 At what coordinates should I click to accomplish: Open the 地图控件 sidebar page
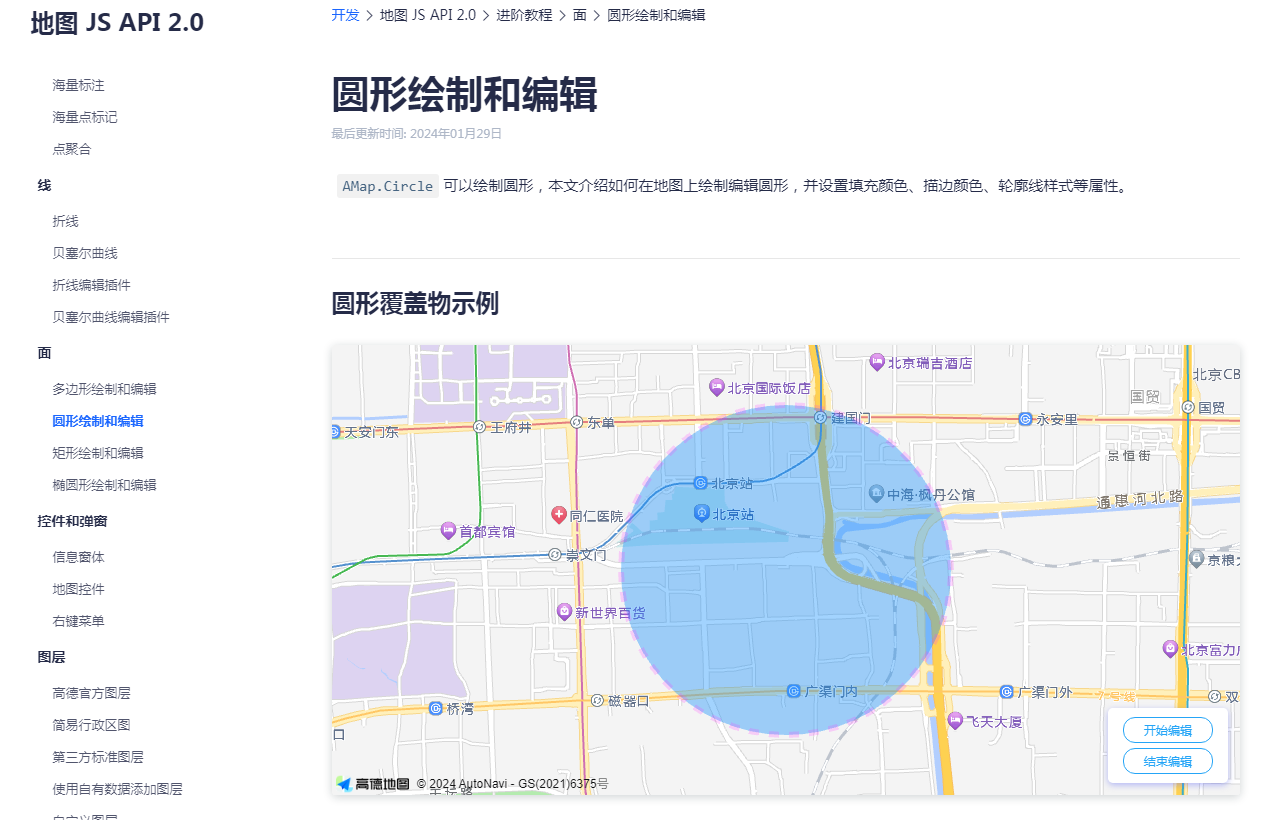click(78, 589)
